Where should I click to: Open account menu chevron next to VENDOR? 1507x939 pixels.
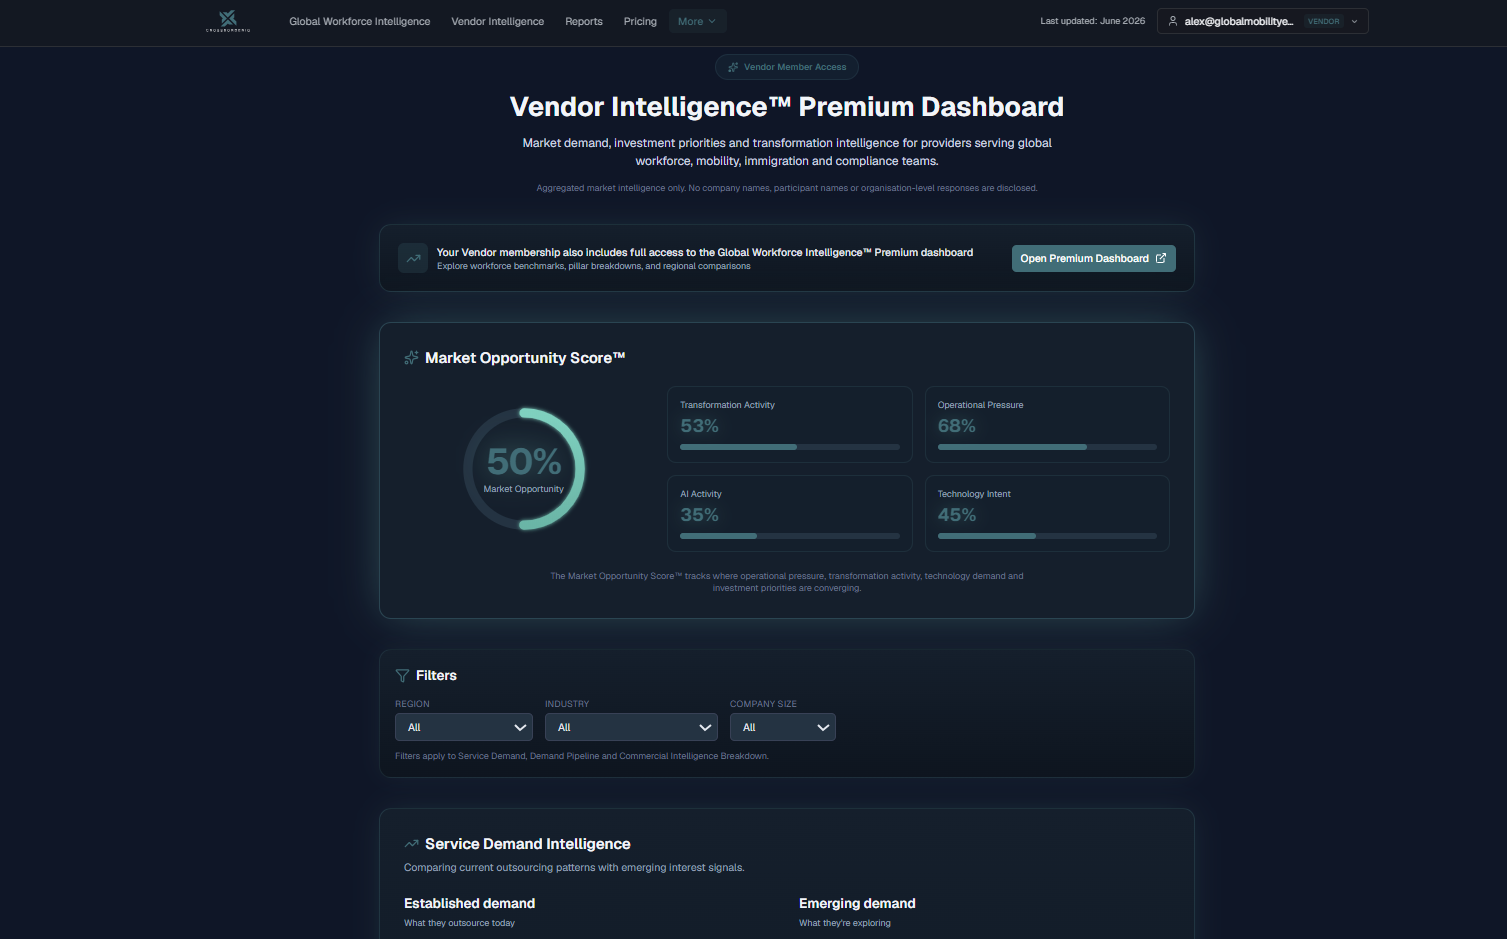[1355, 21]
